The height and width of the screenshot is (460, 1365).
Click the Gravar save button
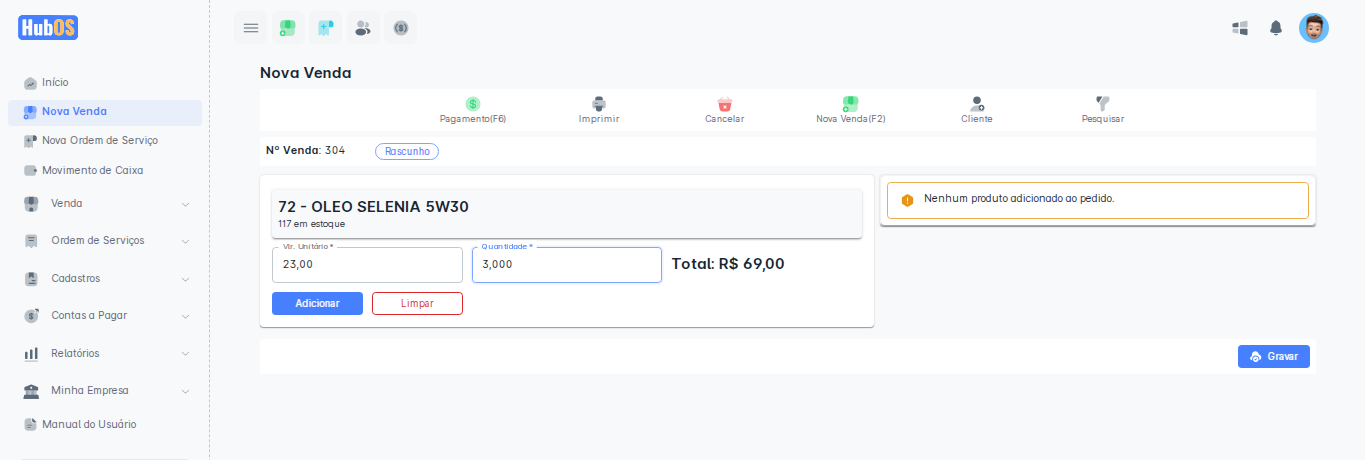pos(1273,357)
